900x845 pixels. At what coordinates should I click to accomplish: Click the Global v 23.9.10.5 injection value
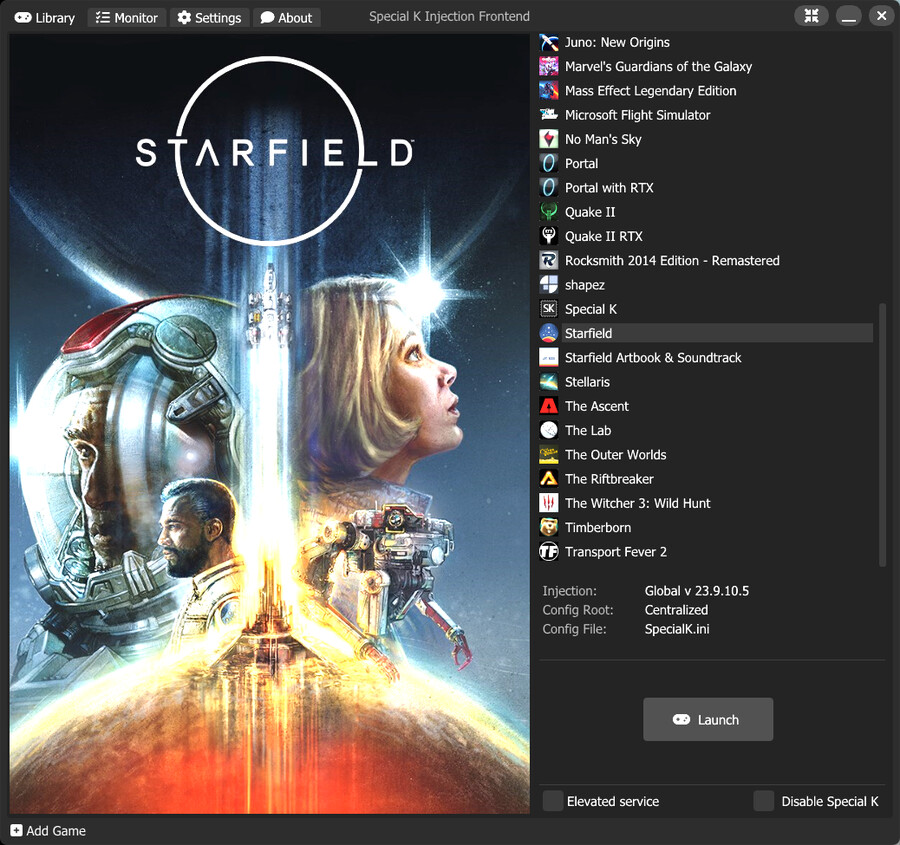[x=697, y=591]
